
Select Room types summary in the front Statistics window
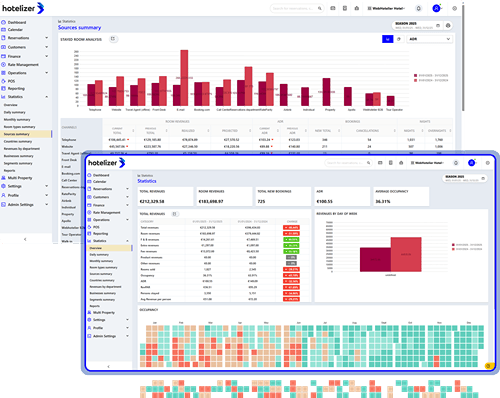(103, 267)
